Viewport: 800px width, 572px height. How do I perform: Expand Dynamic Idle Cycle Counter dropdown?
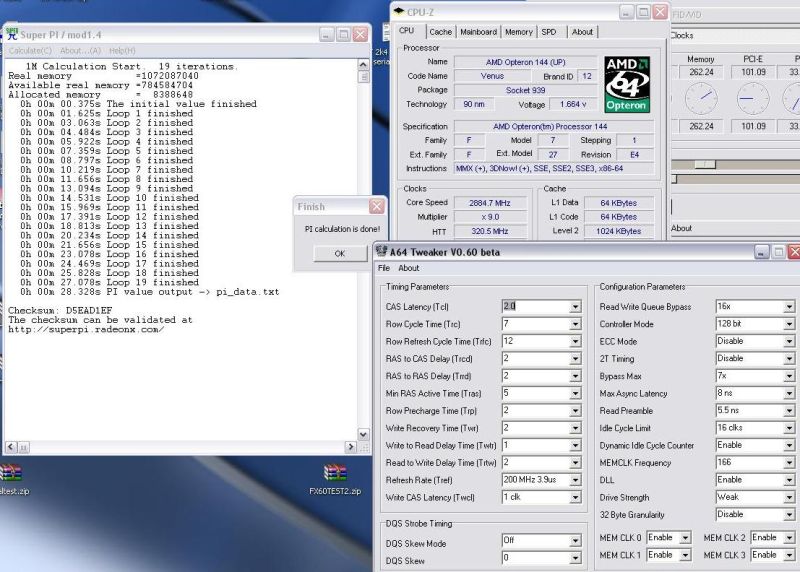789,445
